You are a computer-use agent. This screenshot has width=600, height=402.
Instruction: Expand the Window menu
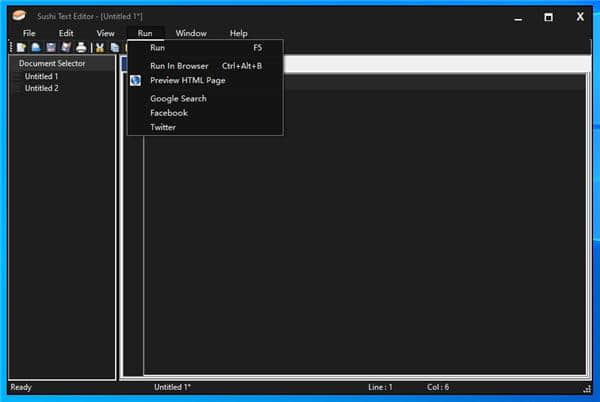coord(191,33)
